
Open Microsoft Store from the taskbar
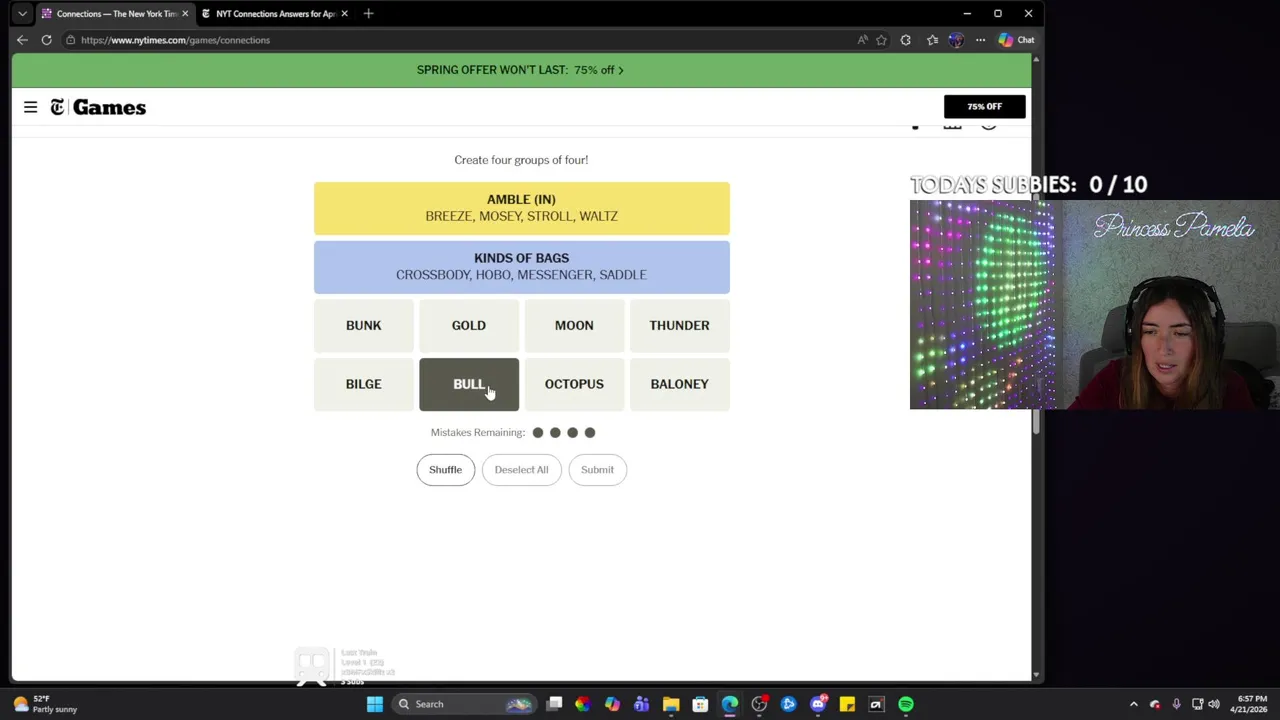pyautogui.click(x=700, y=704)
